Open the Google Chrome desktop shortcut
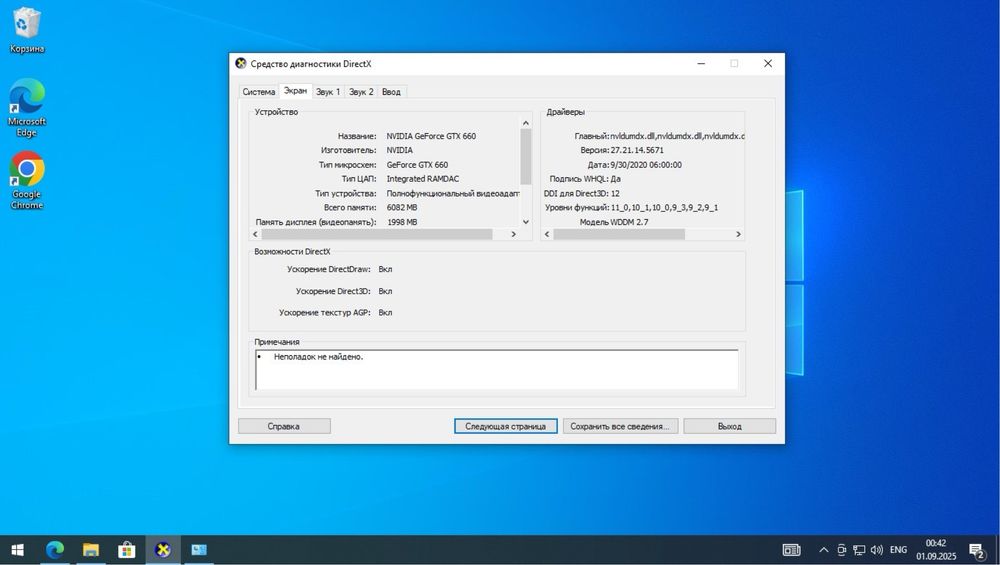 pyautogui.click(x=27, y=180)
